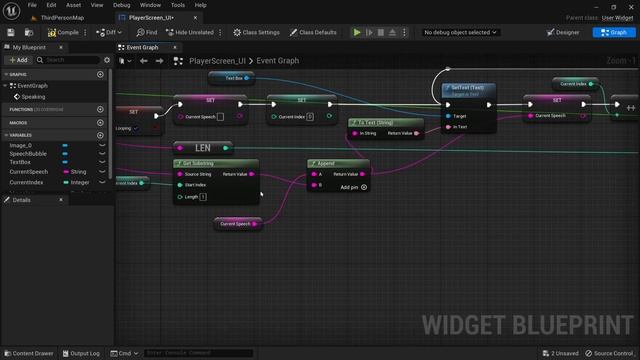Click the Frame Skip button

[369, 32]
